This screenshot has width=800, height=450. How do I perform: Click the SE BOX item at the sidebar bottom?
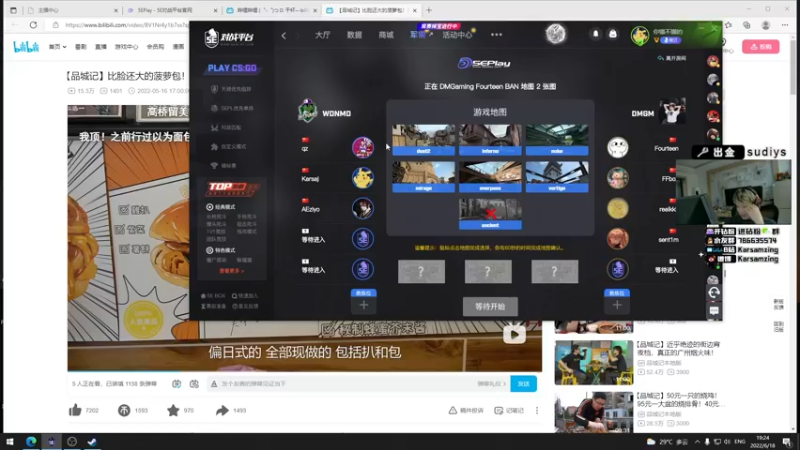(x=213, y=296)
